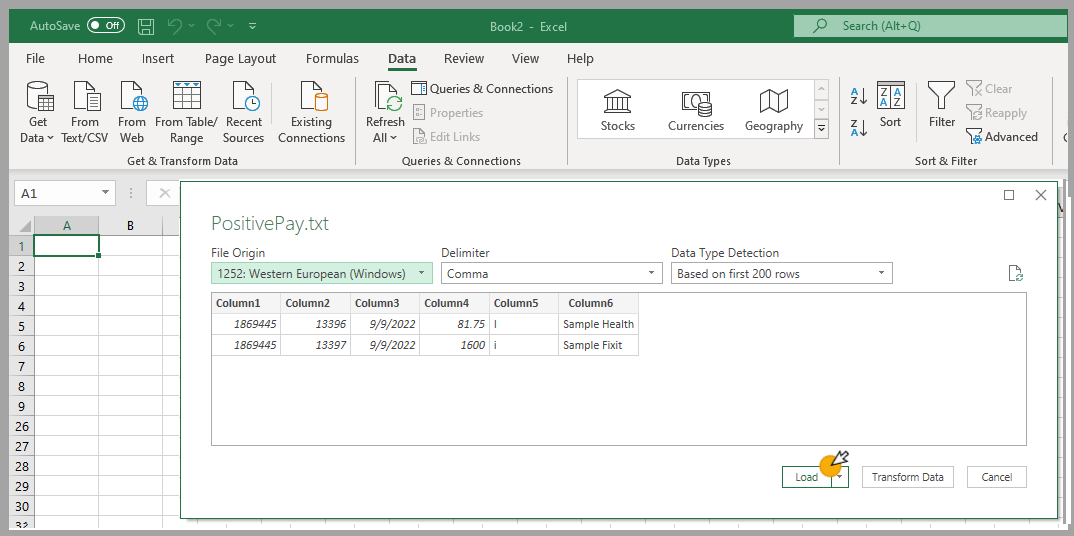Click the Column6 preview header
The height and width of the screenshot is (536, 1074).
point(598,303)
